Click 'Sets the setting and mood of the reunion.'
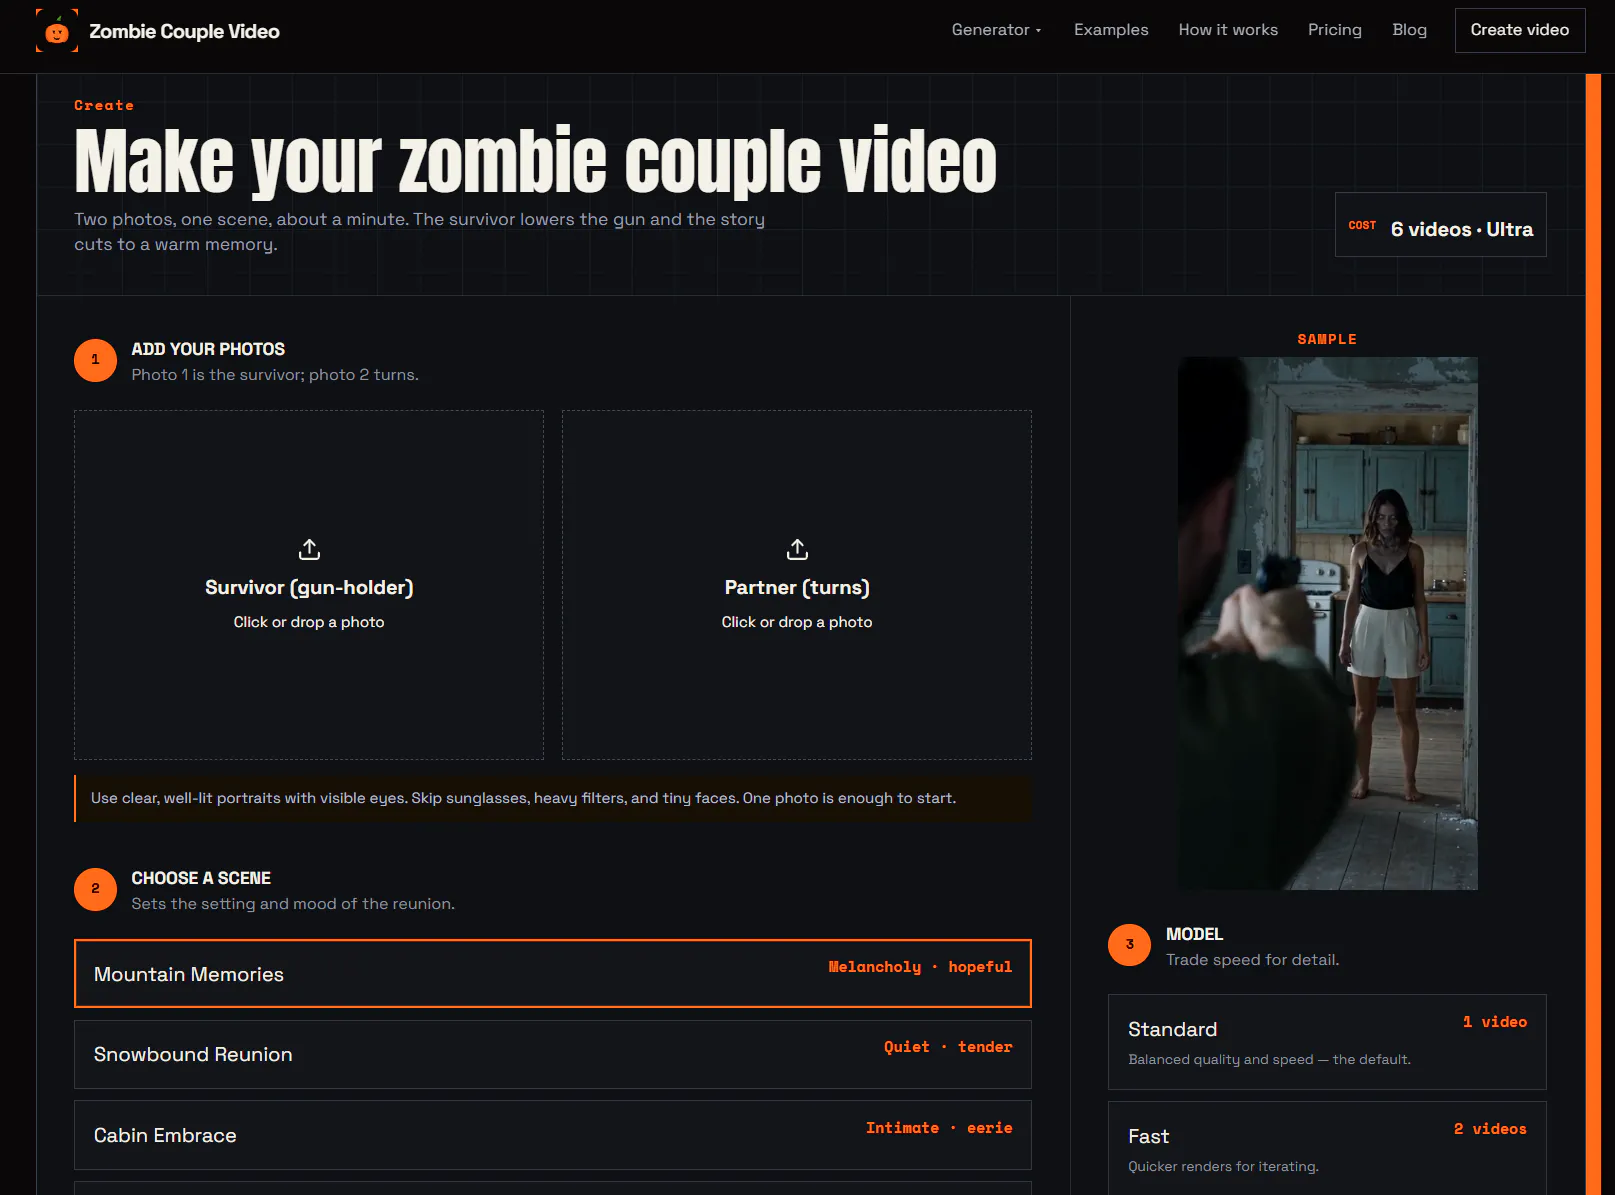The height and width of the screenshot is (1195, 1615). click(x=293, y=904)
